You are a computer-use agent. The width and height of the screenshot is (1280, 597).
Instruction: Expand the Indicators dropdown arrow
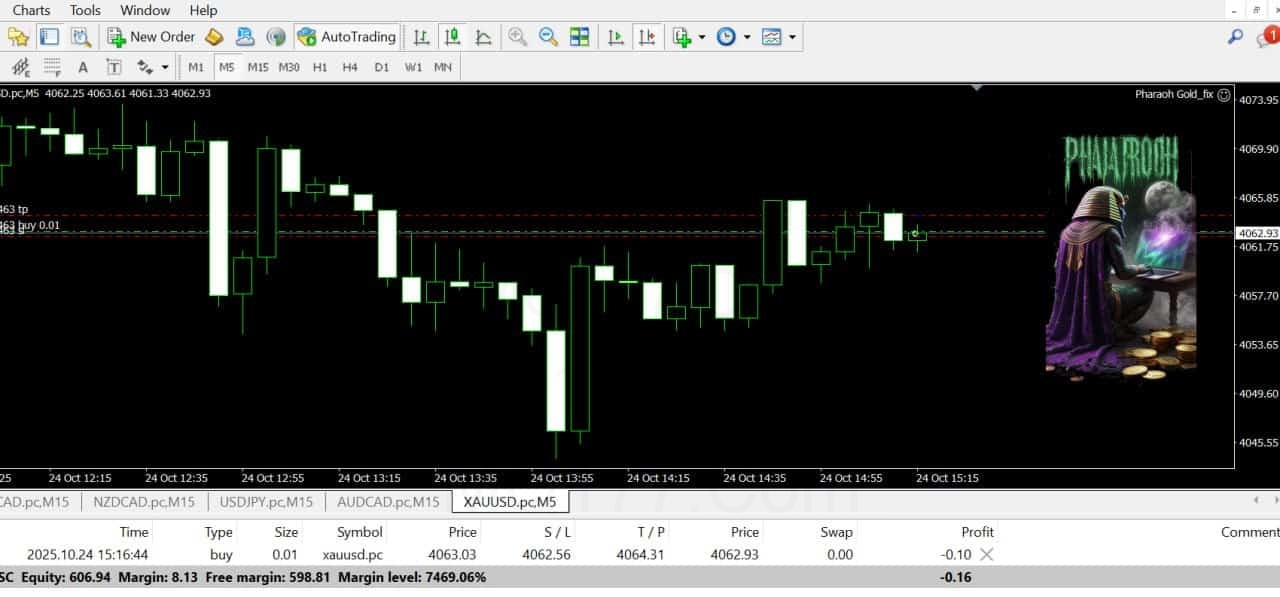coord(702,37)
